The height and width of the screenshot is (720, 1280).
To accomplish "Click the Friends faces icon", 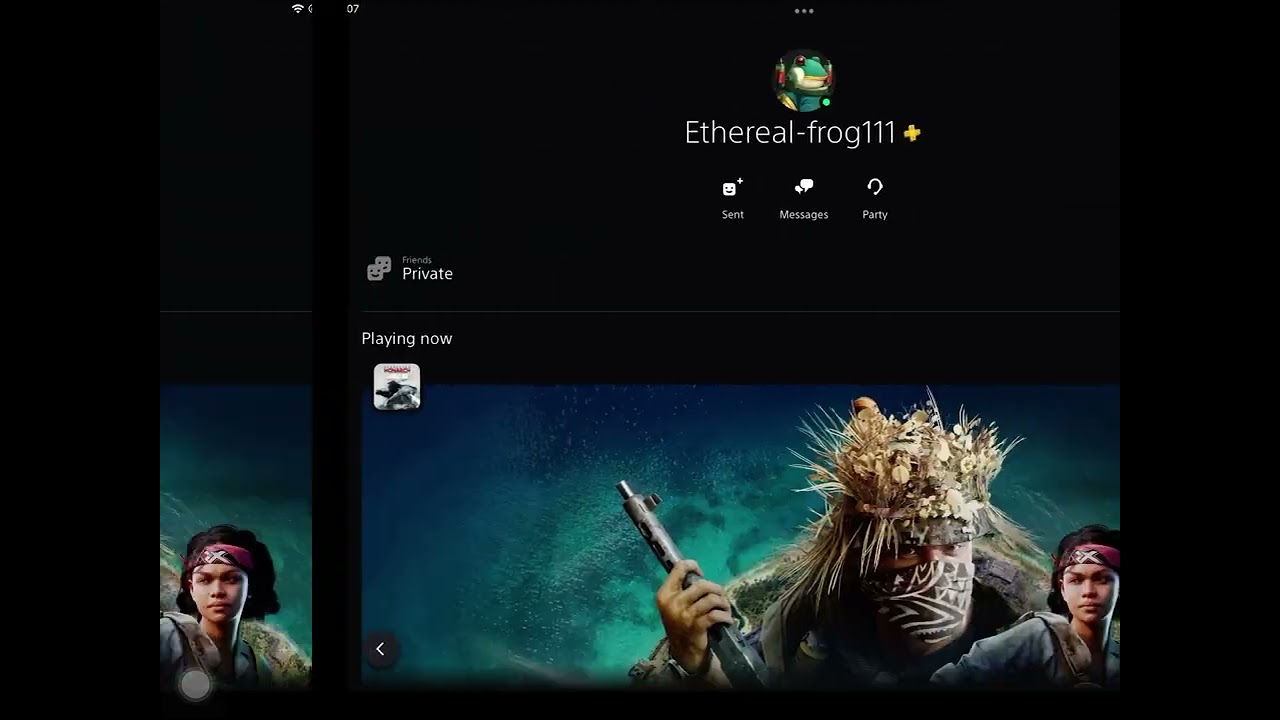I will coord(379,268).
